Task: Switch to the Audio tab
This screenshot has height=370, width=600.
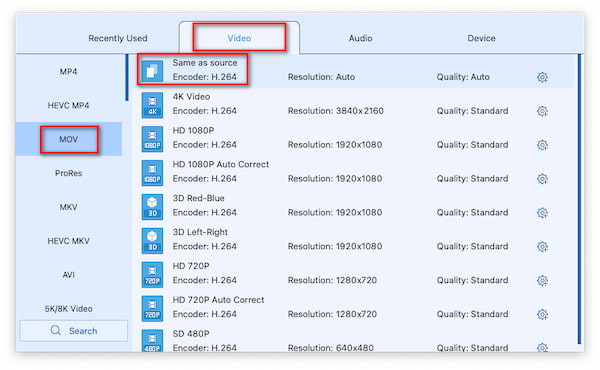Action: [360, 38]
